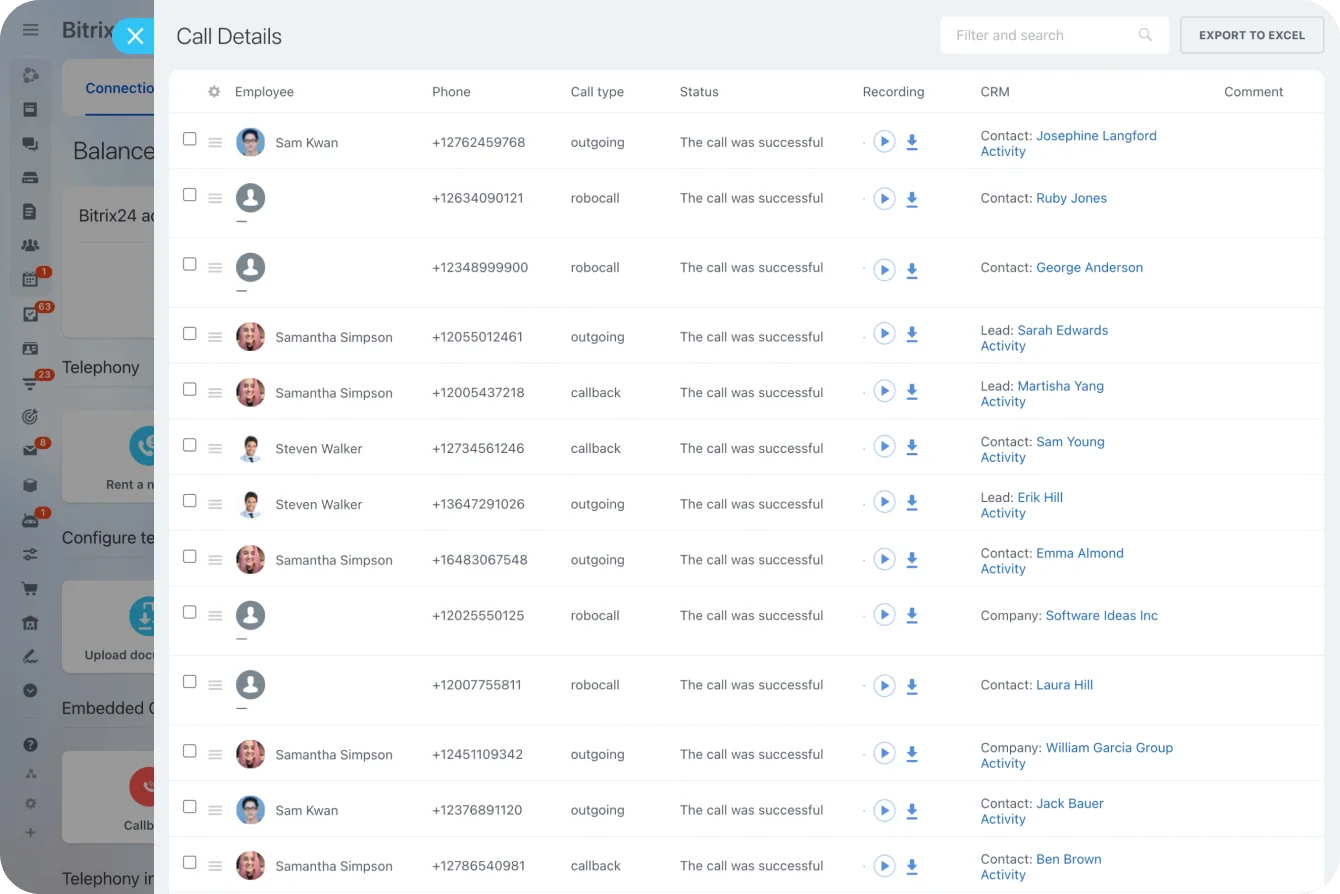1340x894 pixels.
Task: Expand row menu for Jack Bauer call
Action: [215, 811]
